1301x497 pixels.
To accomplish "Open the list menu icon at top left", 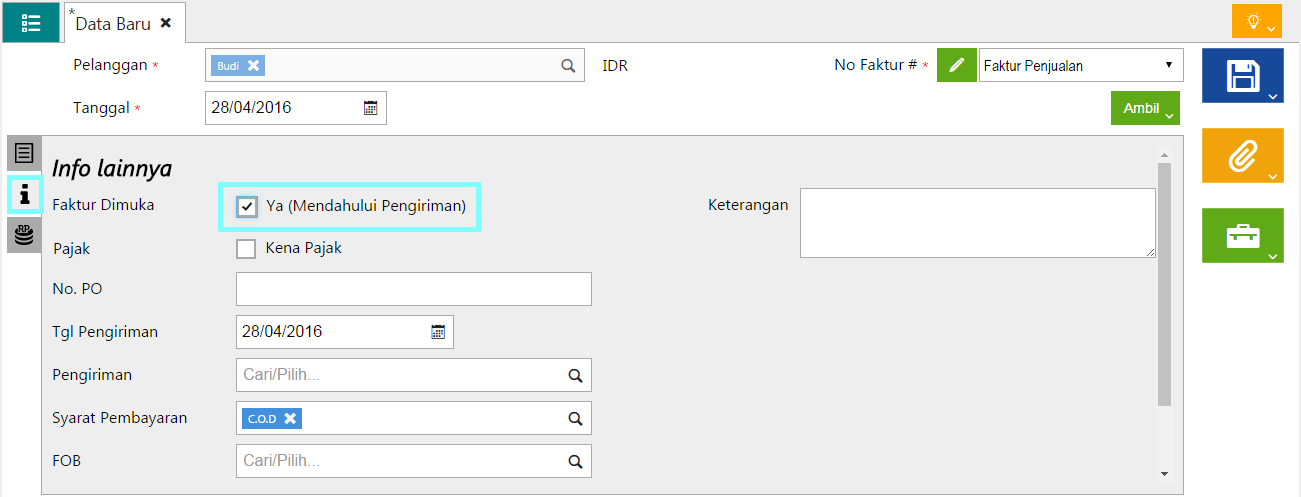I will pos(30,22).
